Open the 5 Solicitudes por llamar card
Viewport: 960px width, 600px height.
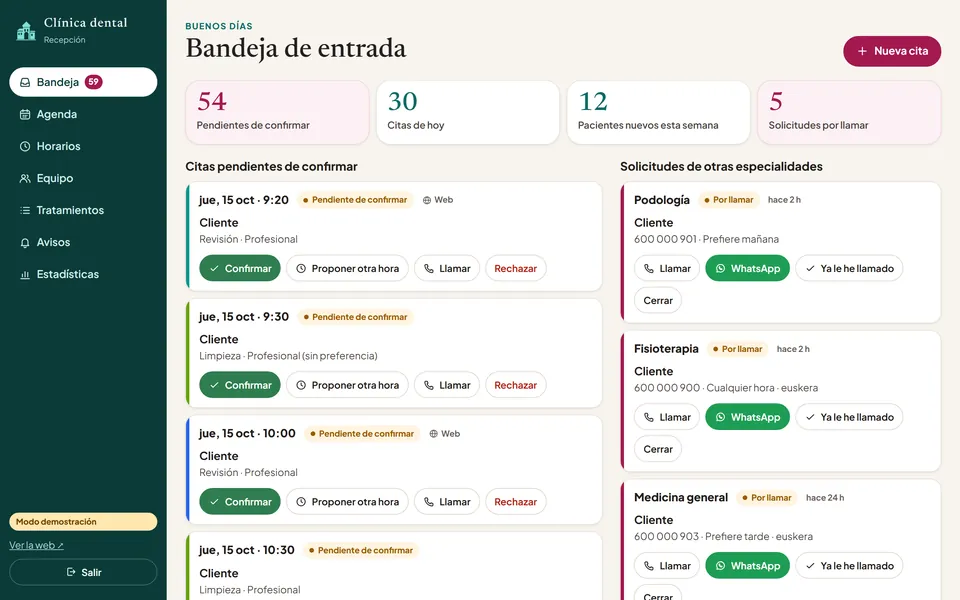[x=849, y=113]
